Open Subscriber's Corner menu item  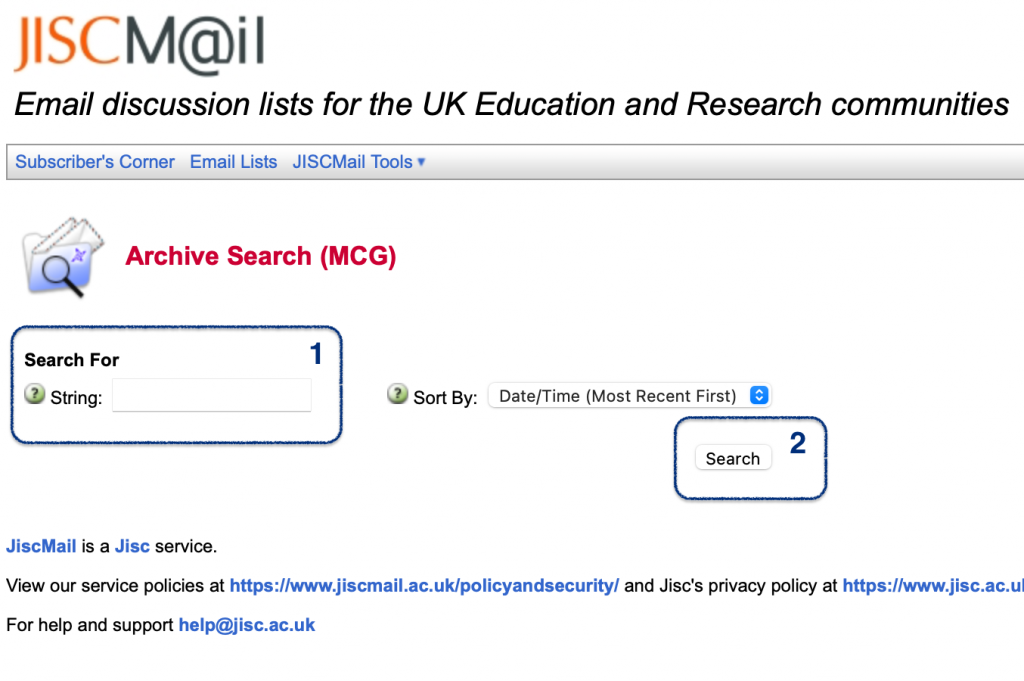95,162
